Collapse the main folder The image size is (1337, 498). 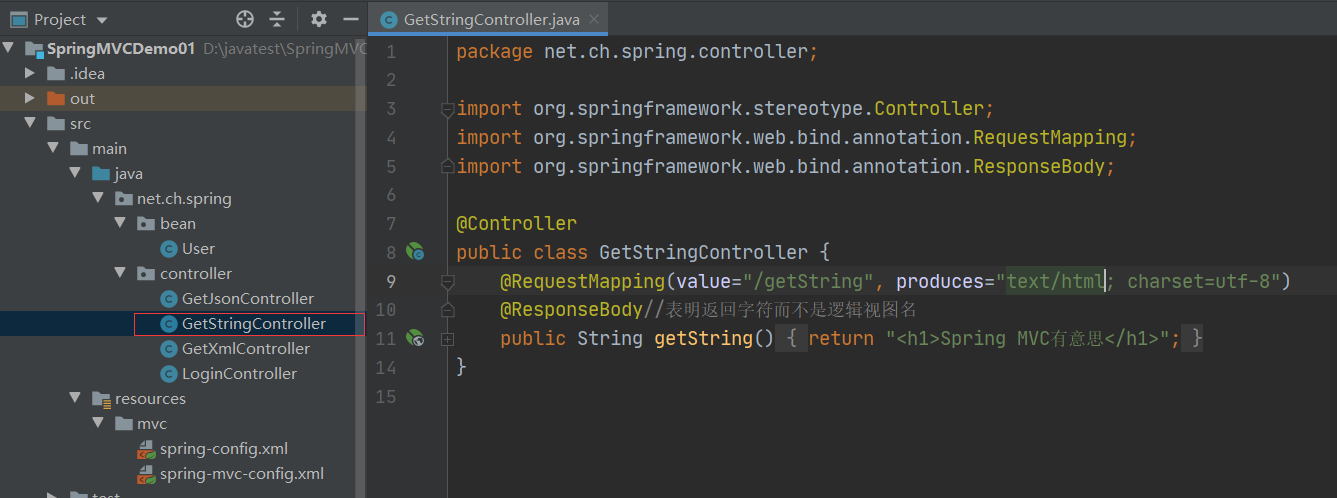[x=52, y=148]
